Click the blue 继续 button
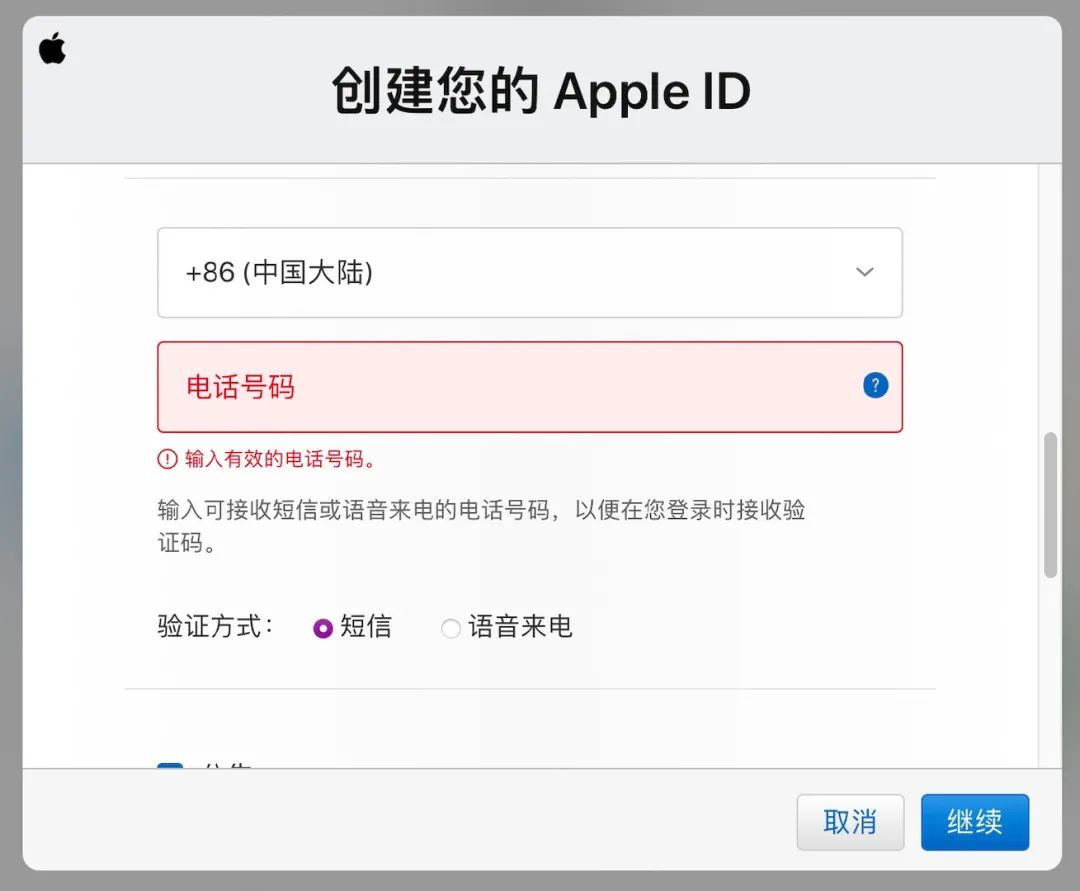 [x=975, y=822]
